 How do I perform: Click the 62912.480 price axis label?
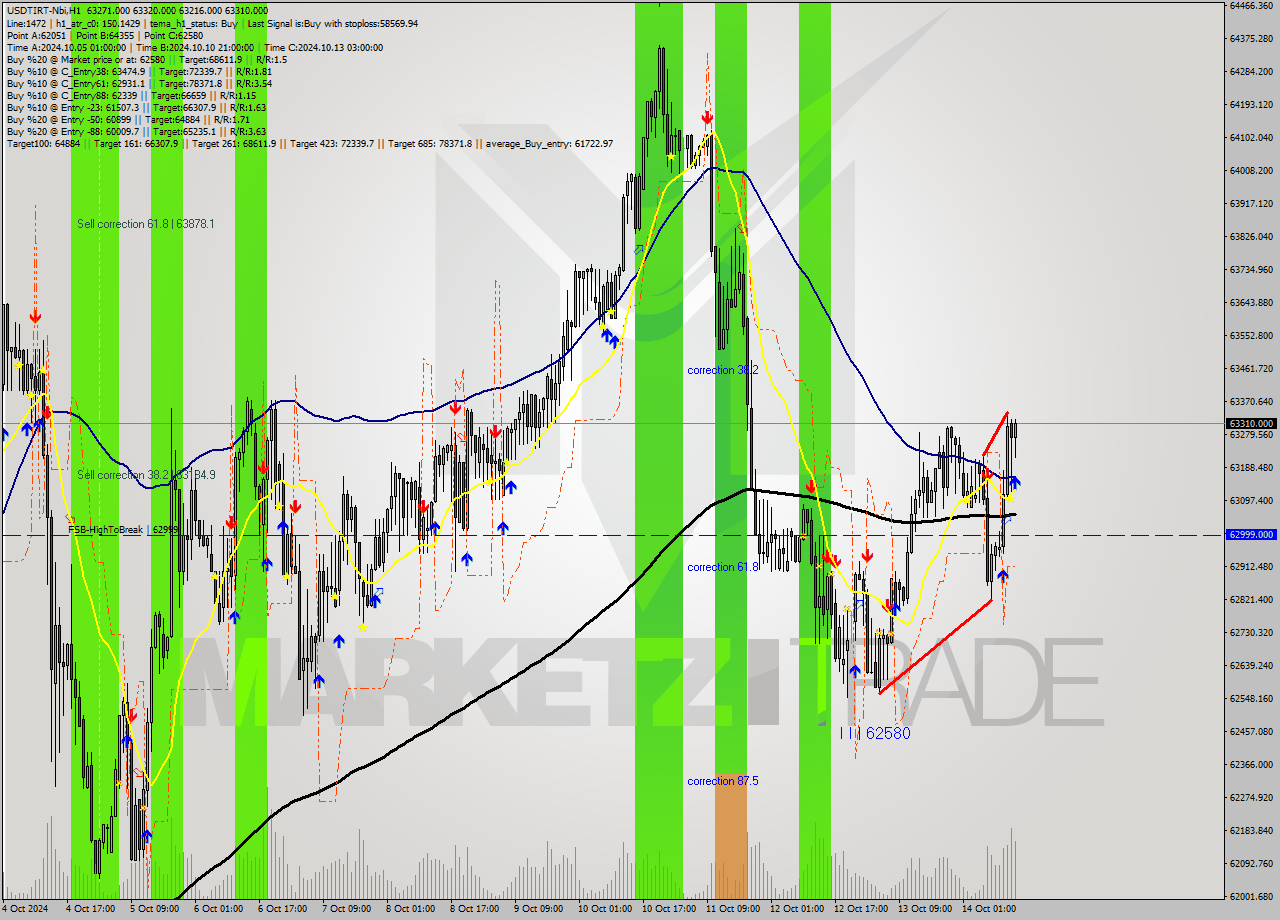(x=1250, y=566)
